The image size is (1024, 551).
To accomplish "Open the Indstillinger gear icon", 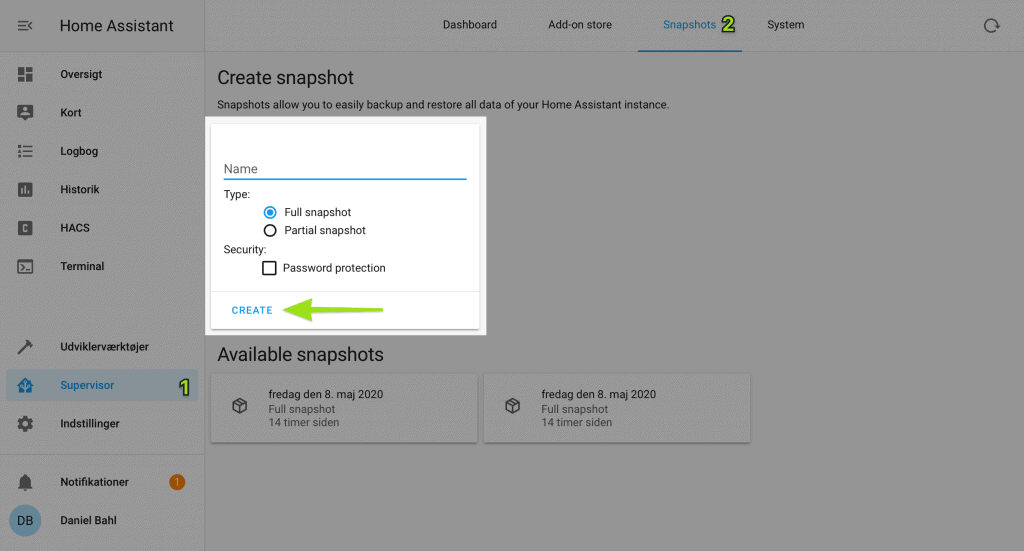I will click(25, 424).
